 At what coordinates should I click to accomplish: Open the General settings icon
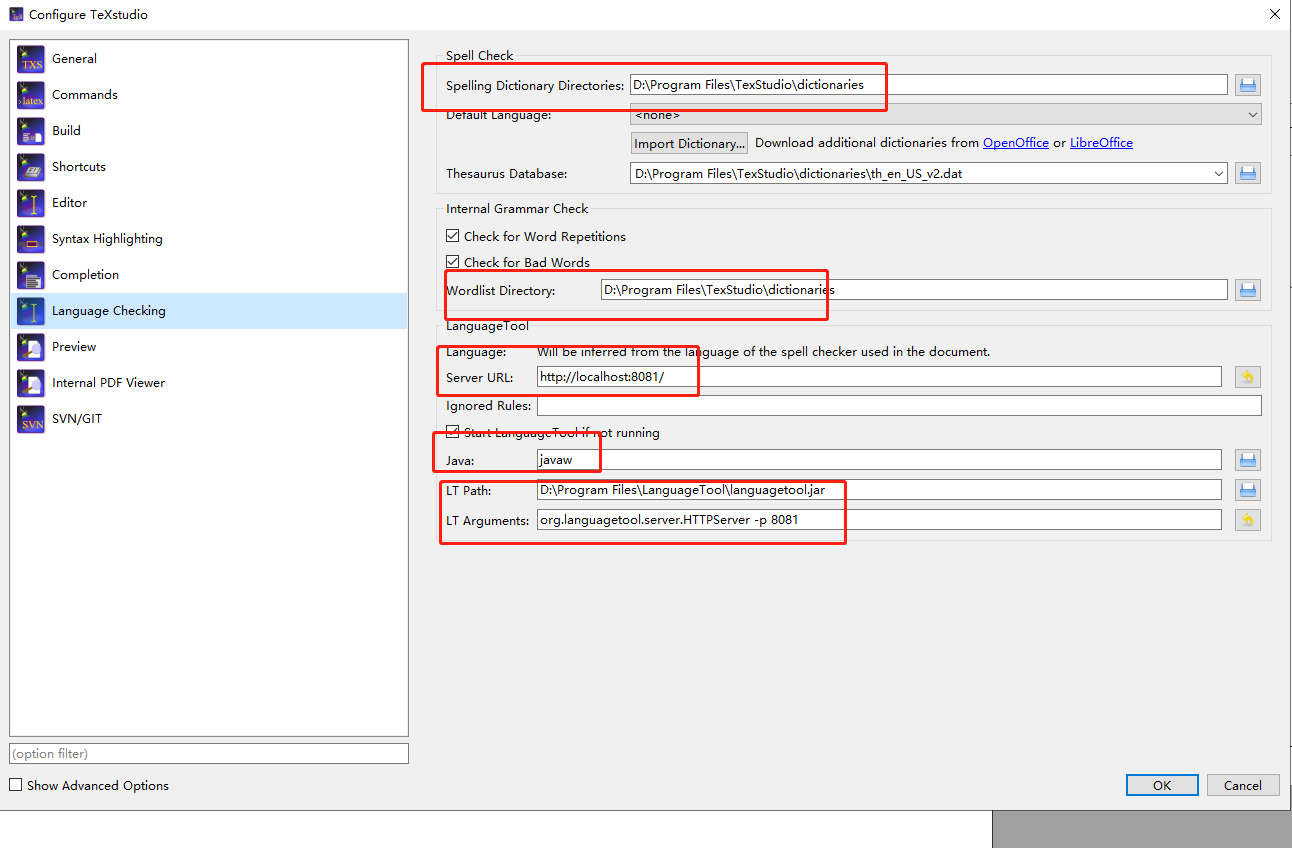[31, 59]
